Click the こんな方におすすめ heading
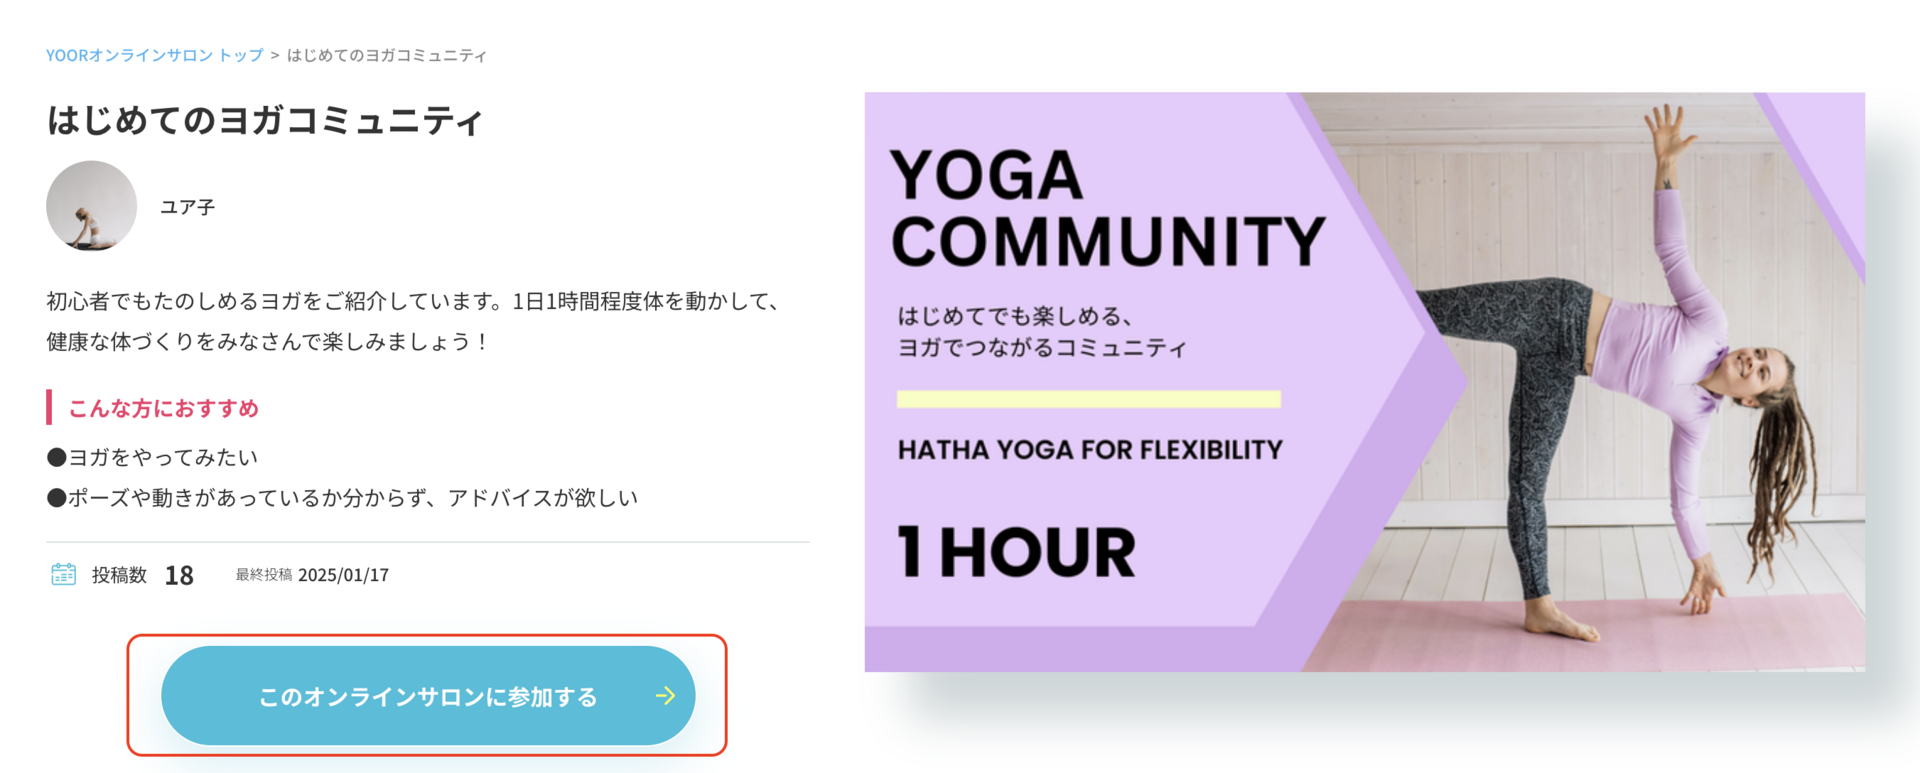Screen dimensions: 1920x773 coord(164,408)
